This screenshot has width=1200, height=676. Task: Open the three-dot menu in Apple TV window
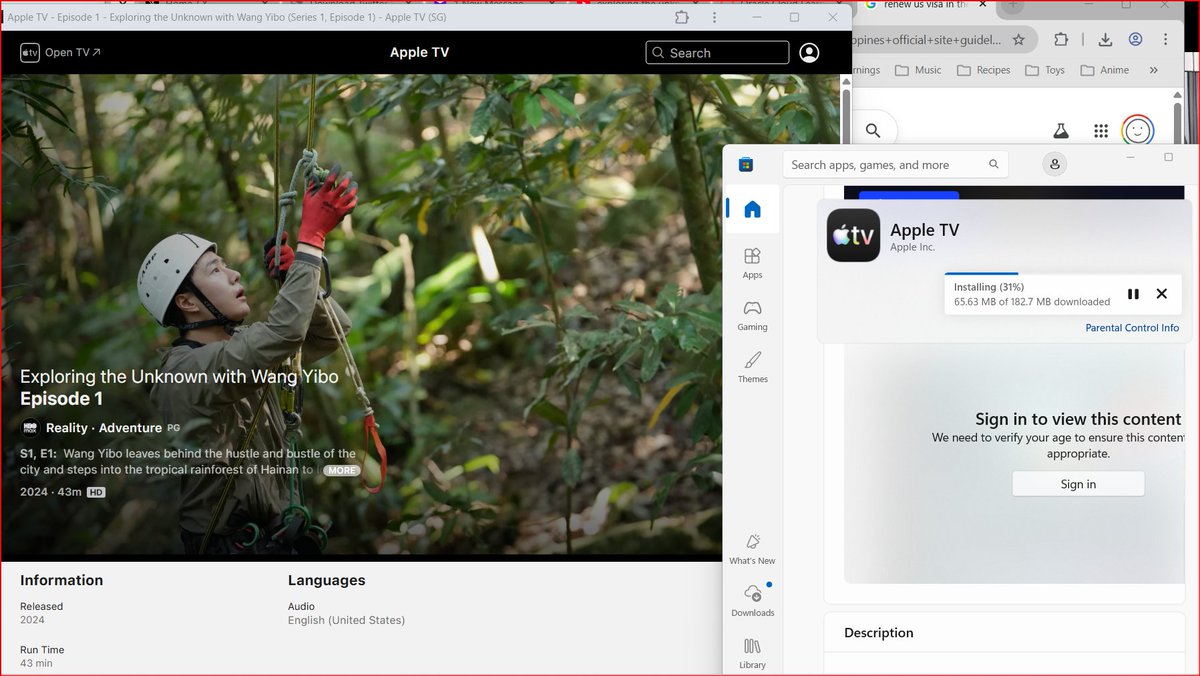[x=714, y=17]
